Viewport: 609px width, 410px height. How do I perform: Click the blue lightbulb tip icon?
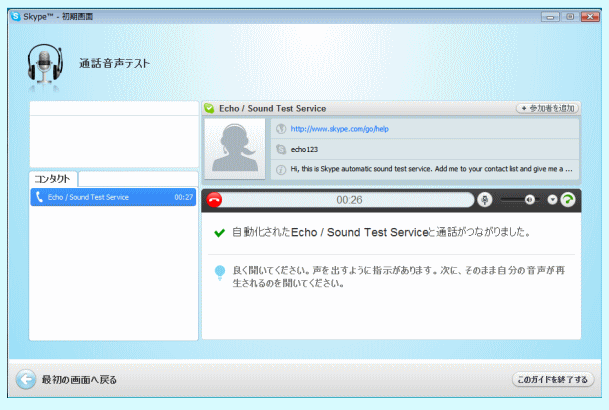click(x=220, y=273)
